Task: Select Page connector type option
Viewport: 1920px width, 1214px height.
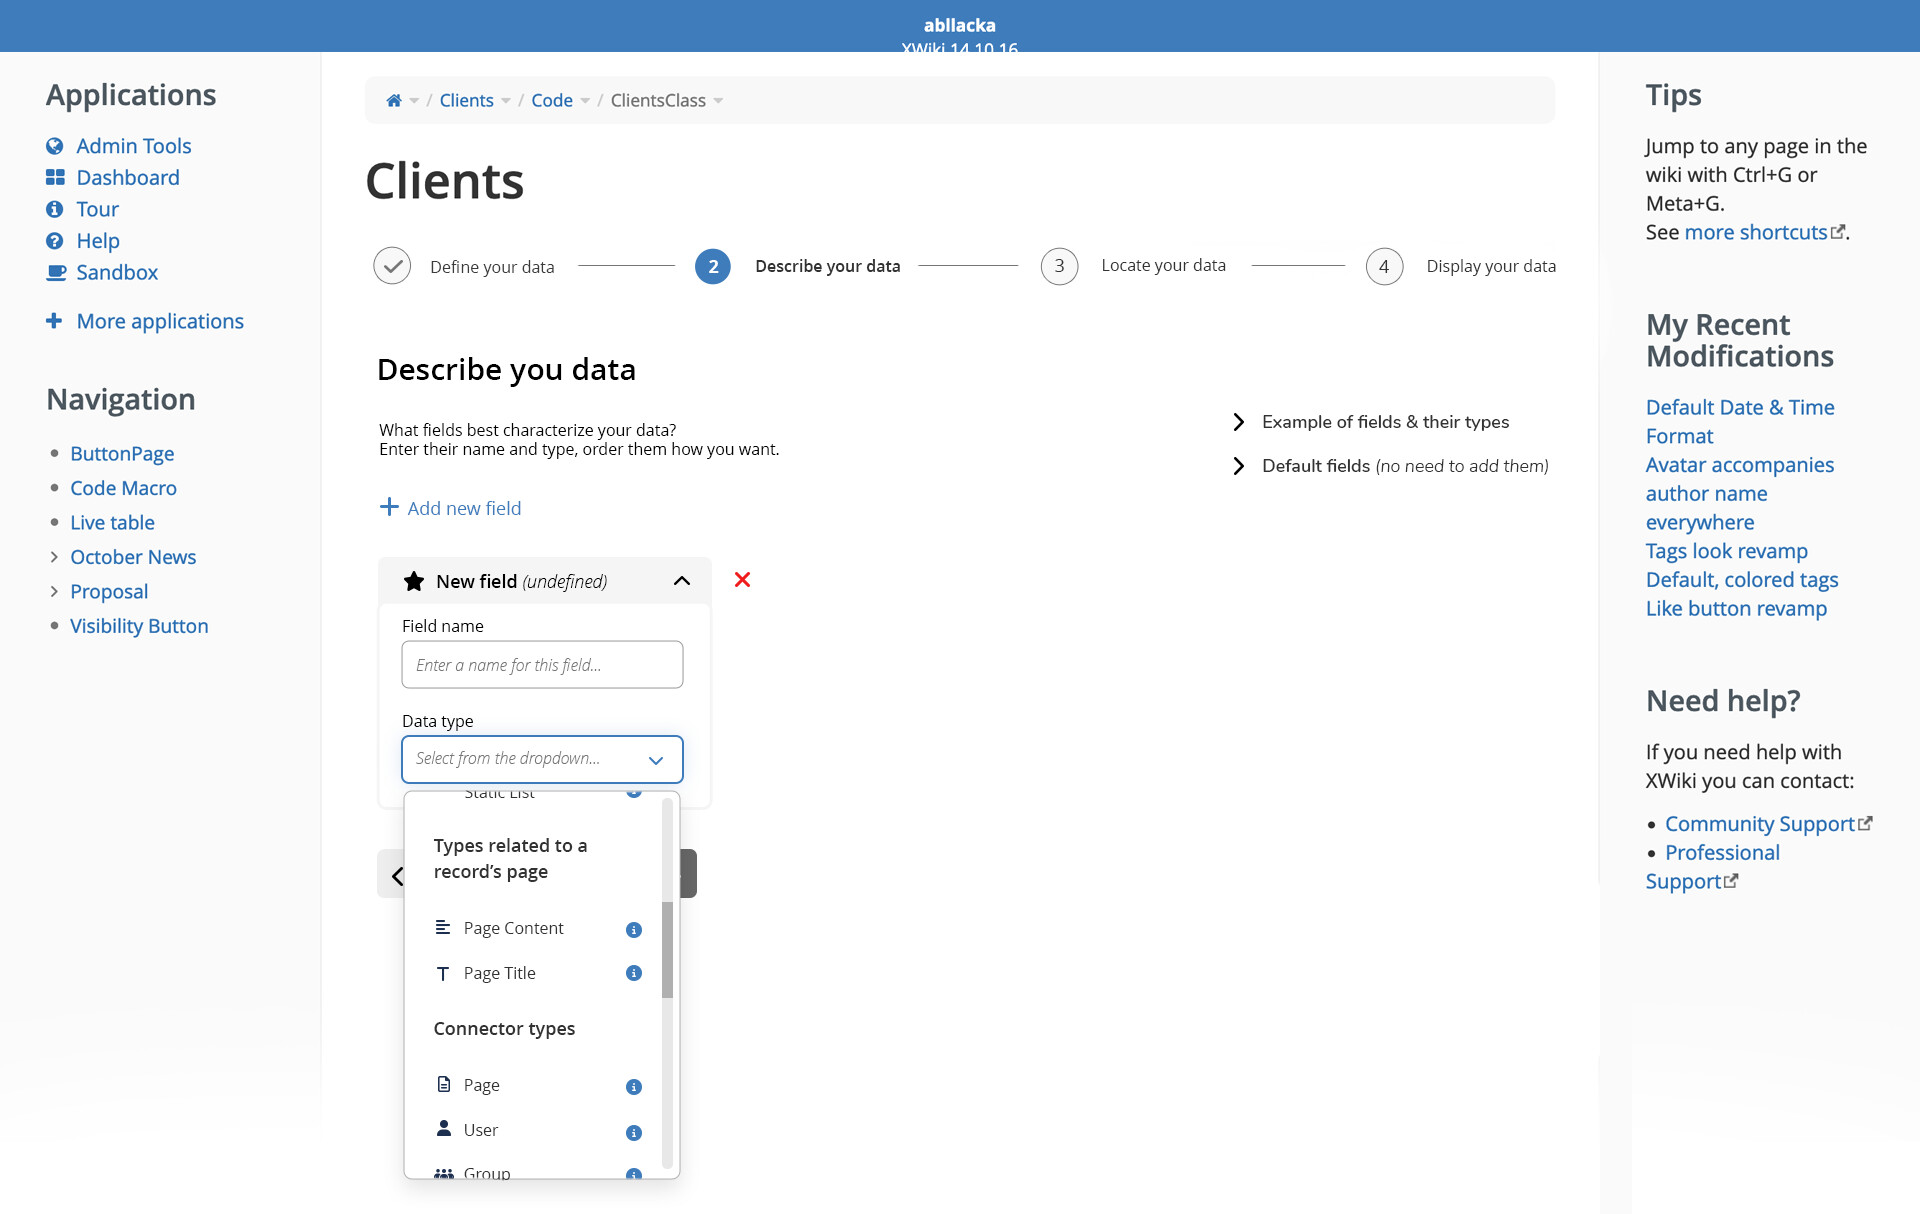Action: point(481,1085)
